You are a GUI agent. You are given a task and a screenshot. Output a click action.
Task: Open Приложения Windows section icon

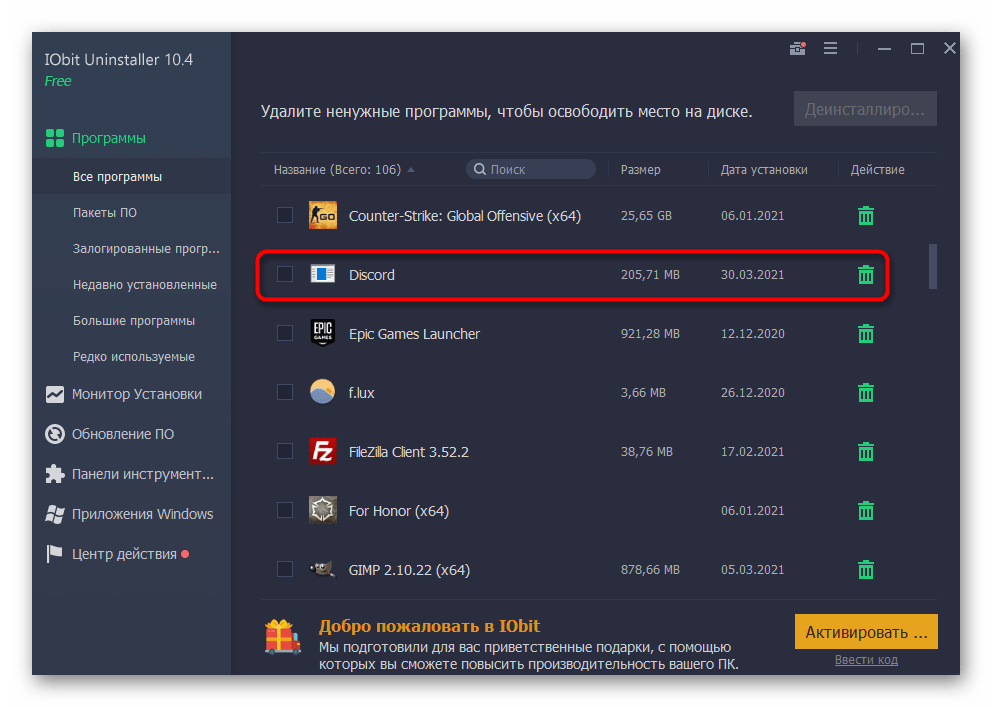coord(56,514)
